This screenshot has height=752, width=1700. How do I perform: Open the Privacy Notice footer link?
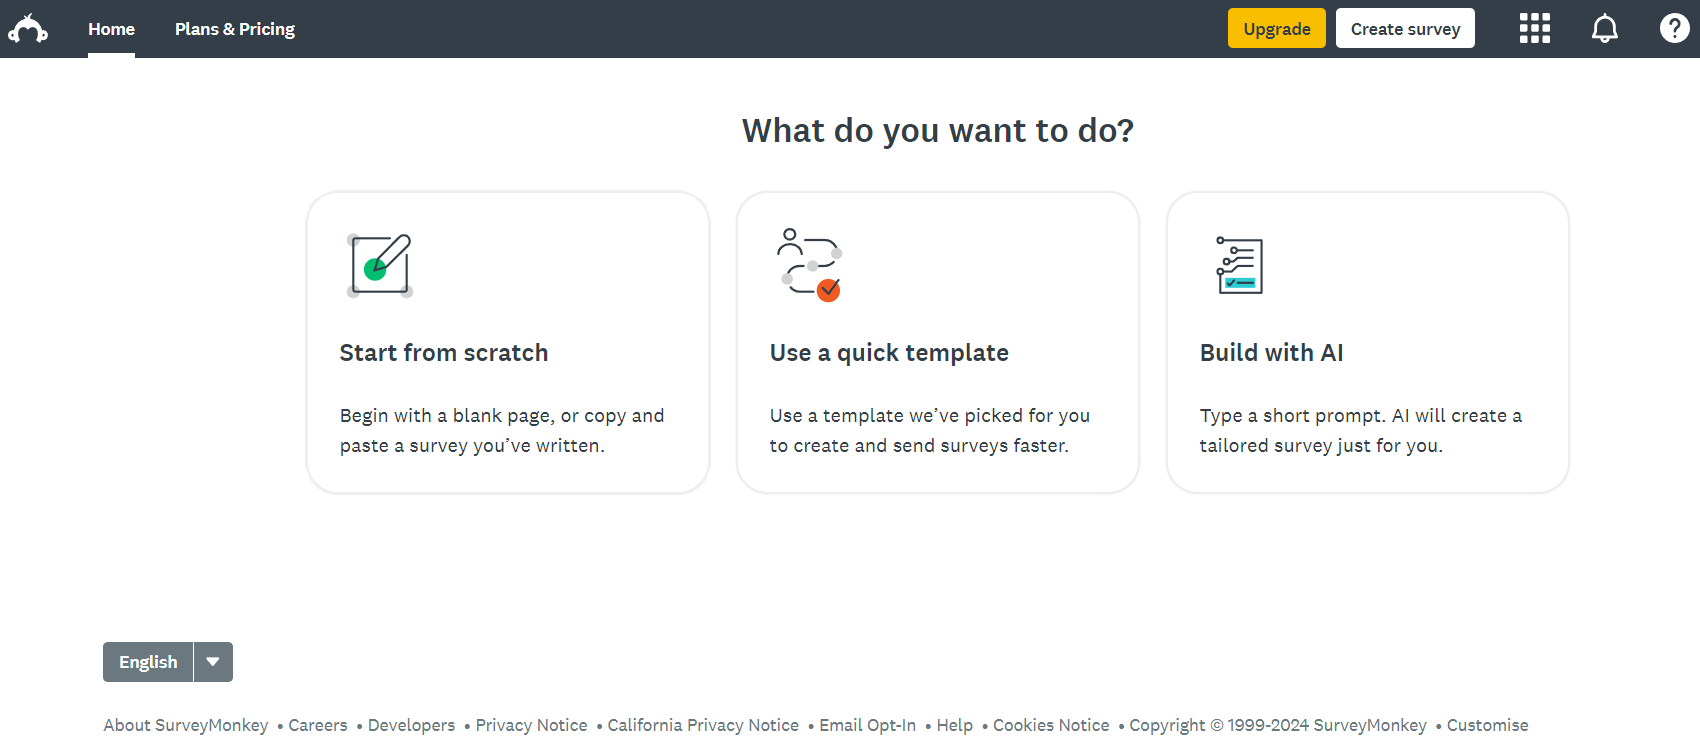[x=531, y=725]
